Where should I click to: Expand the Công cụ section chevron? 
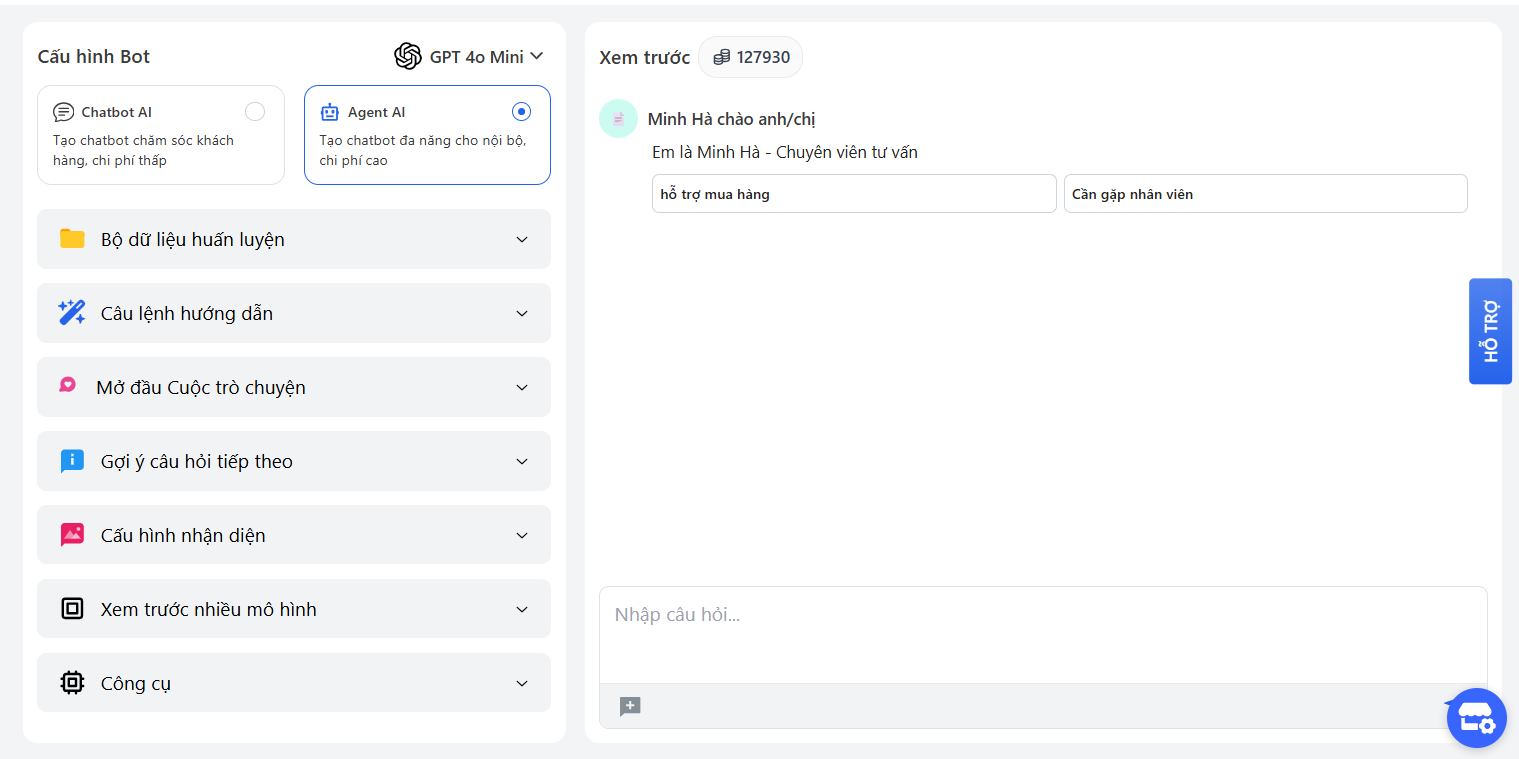click(x=521, y=683)
